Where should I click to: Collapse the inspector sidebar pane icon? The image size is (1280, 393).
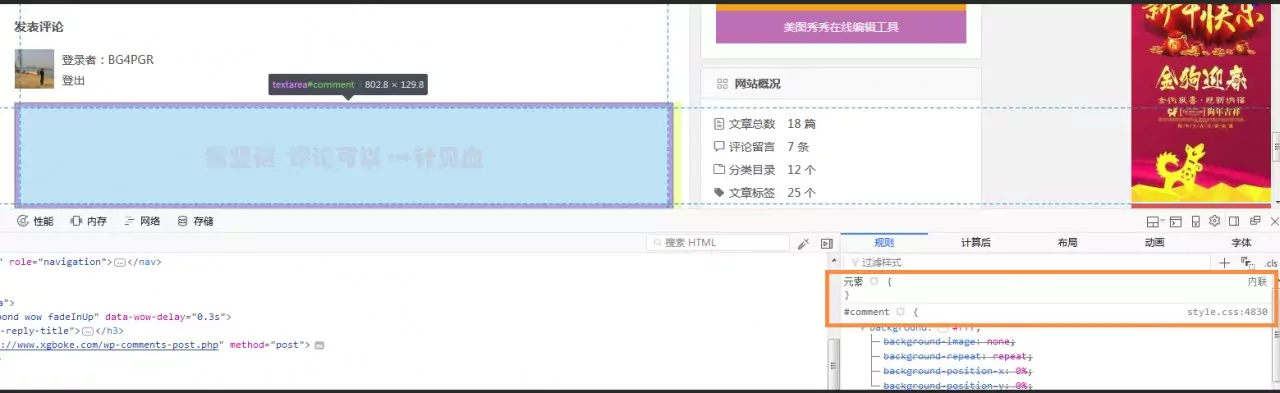point(827,243)
